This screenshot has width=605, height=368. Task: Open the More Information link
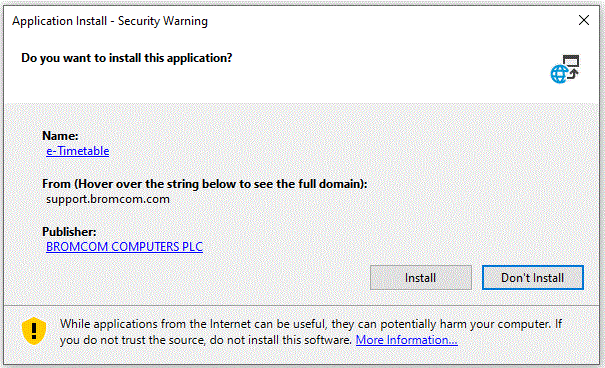tap(407, 340)
